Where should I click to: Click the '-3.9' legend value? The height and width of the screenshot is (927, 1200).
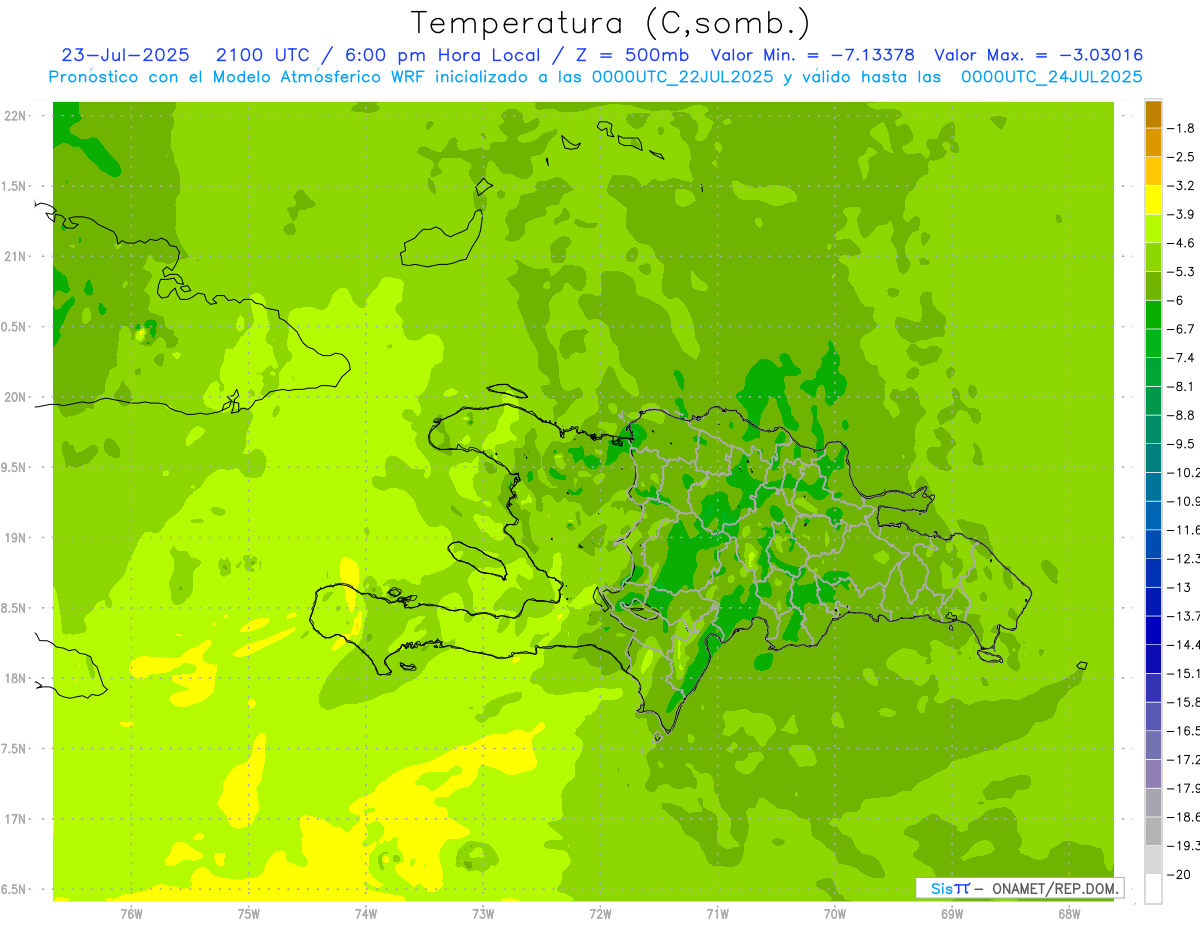[1183, 214]
